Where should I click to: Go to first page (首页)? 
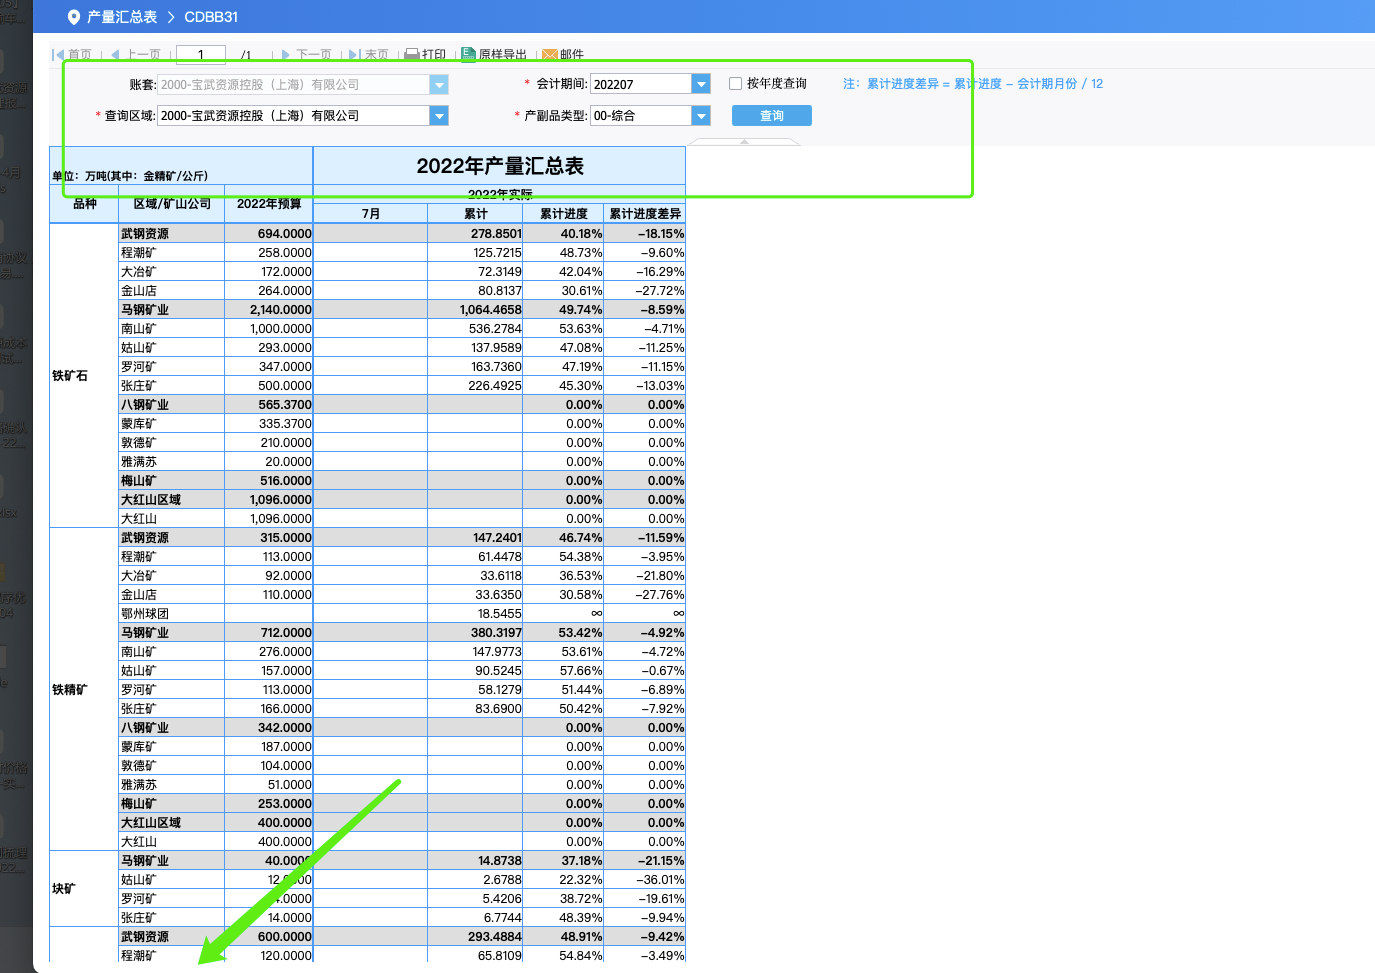(x=72, y=55)
